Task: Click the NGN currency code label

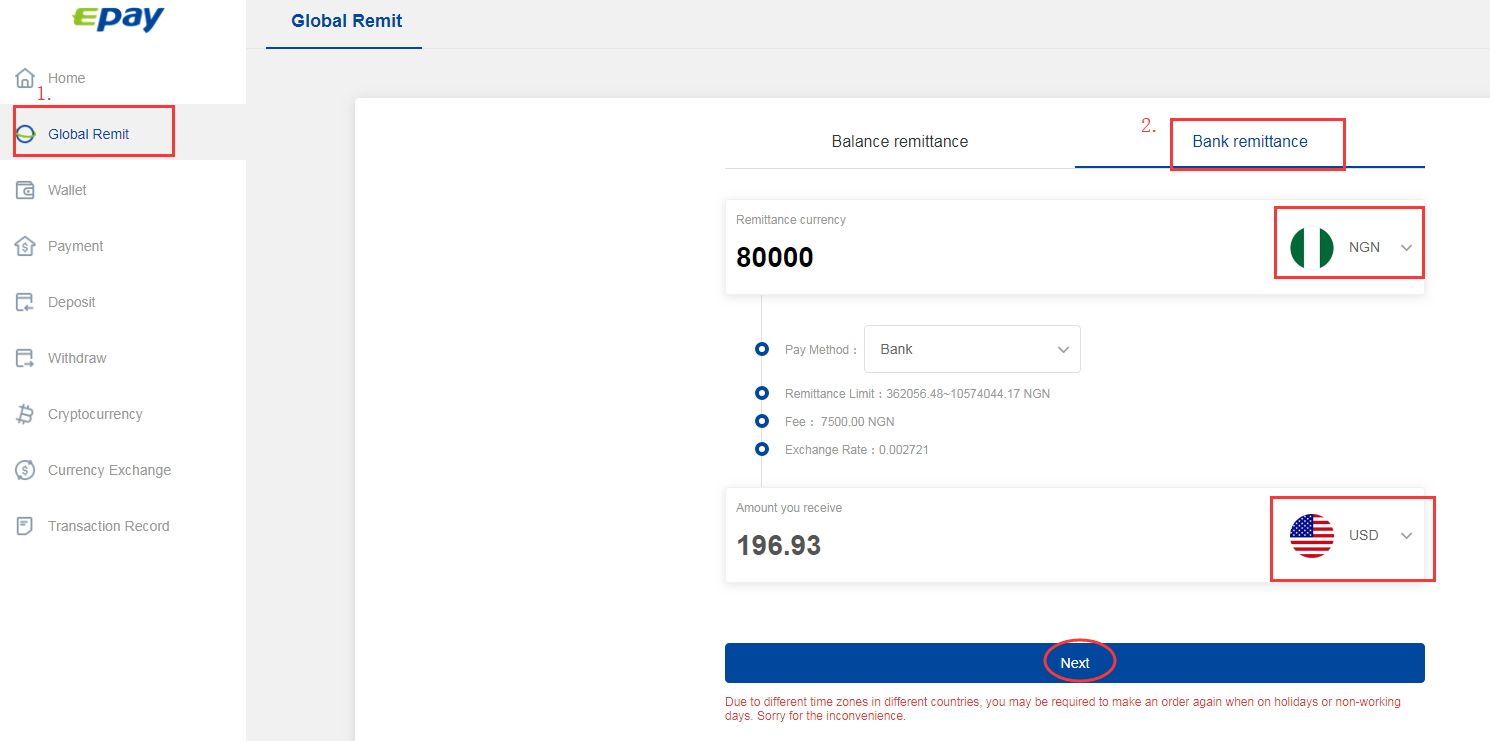Action: (x=1364, y=247)
